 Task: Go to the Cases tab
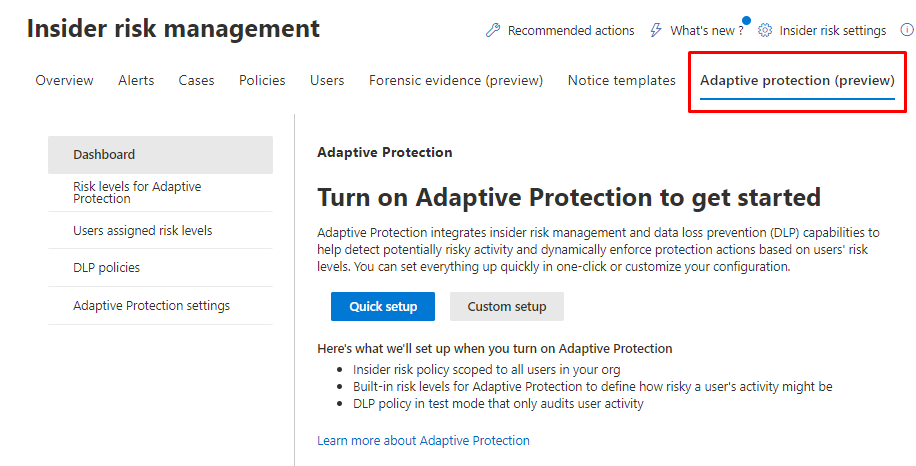point(196,80)
